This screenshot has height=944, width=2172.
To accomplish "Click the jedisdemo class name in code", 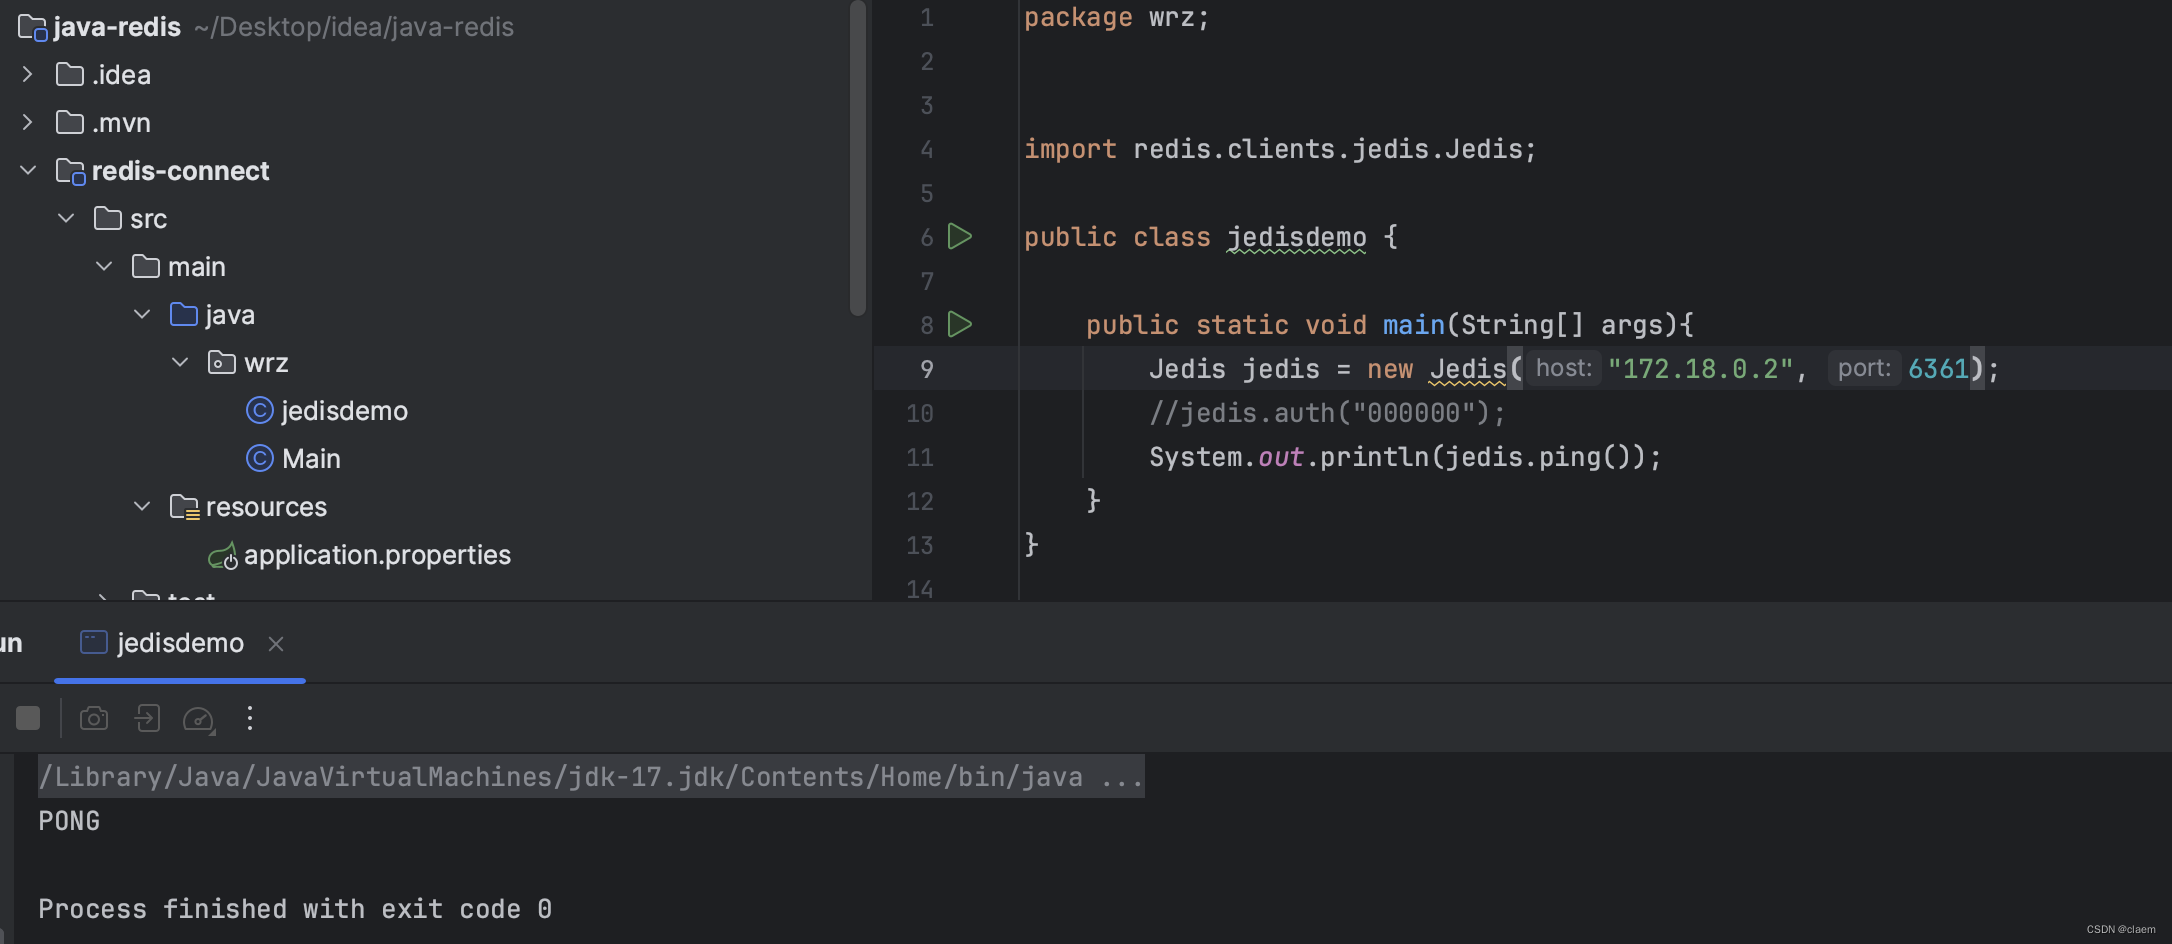I will point(1296,237).
